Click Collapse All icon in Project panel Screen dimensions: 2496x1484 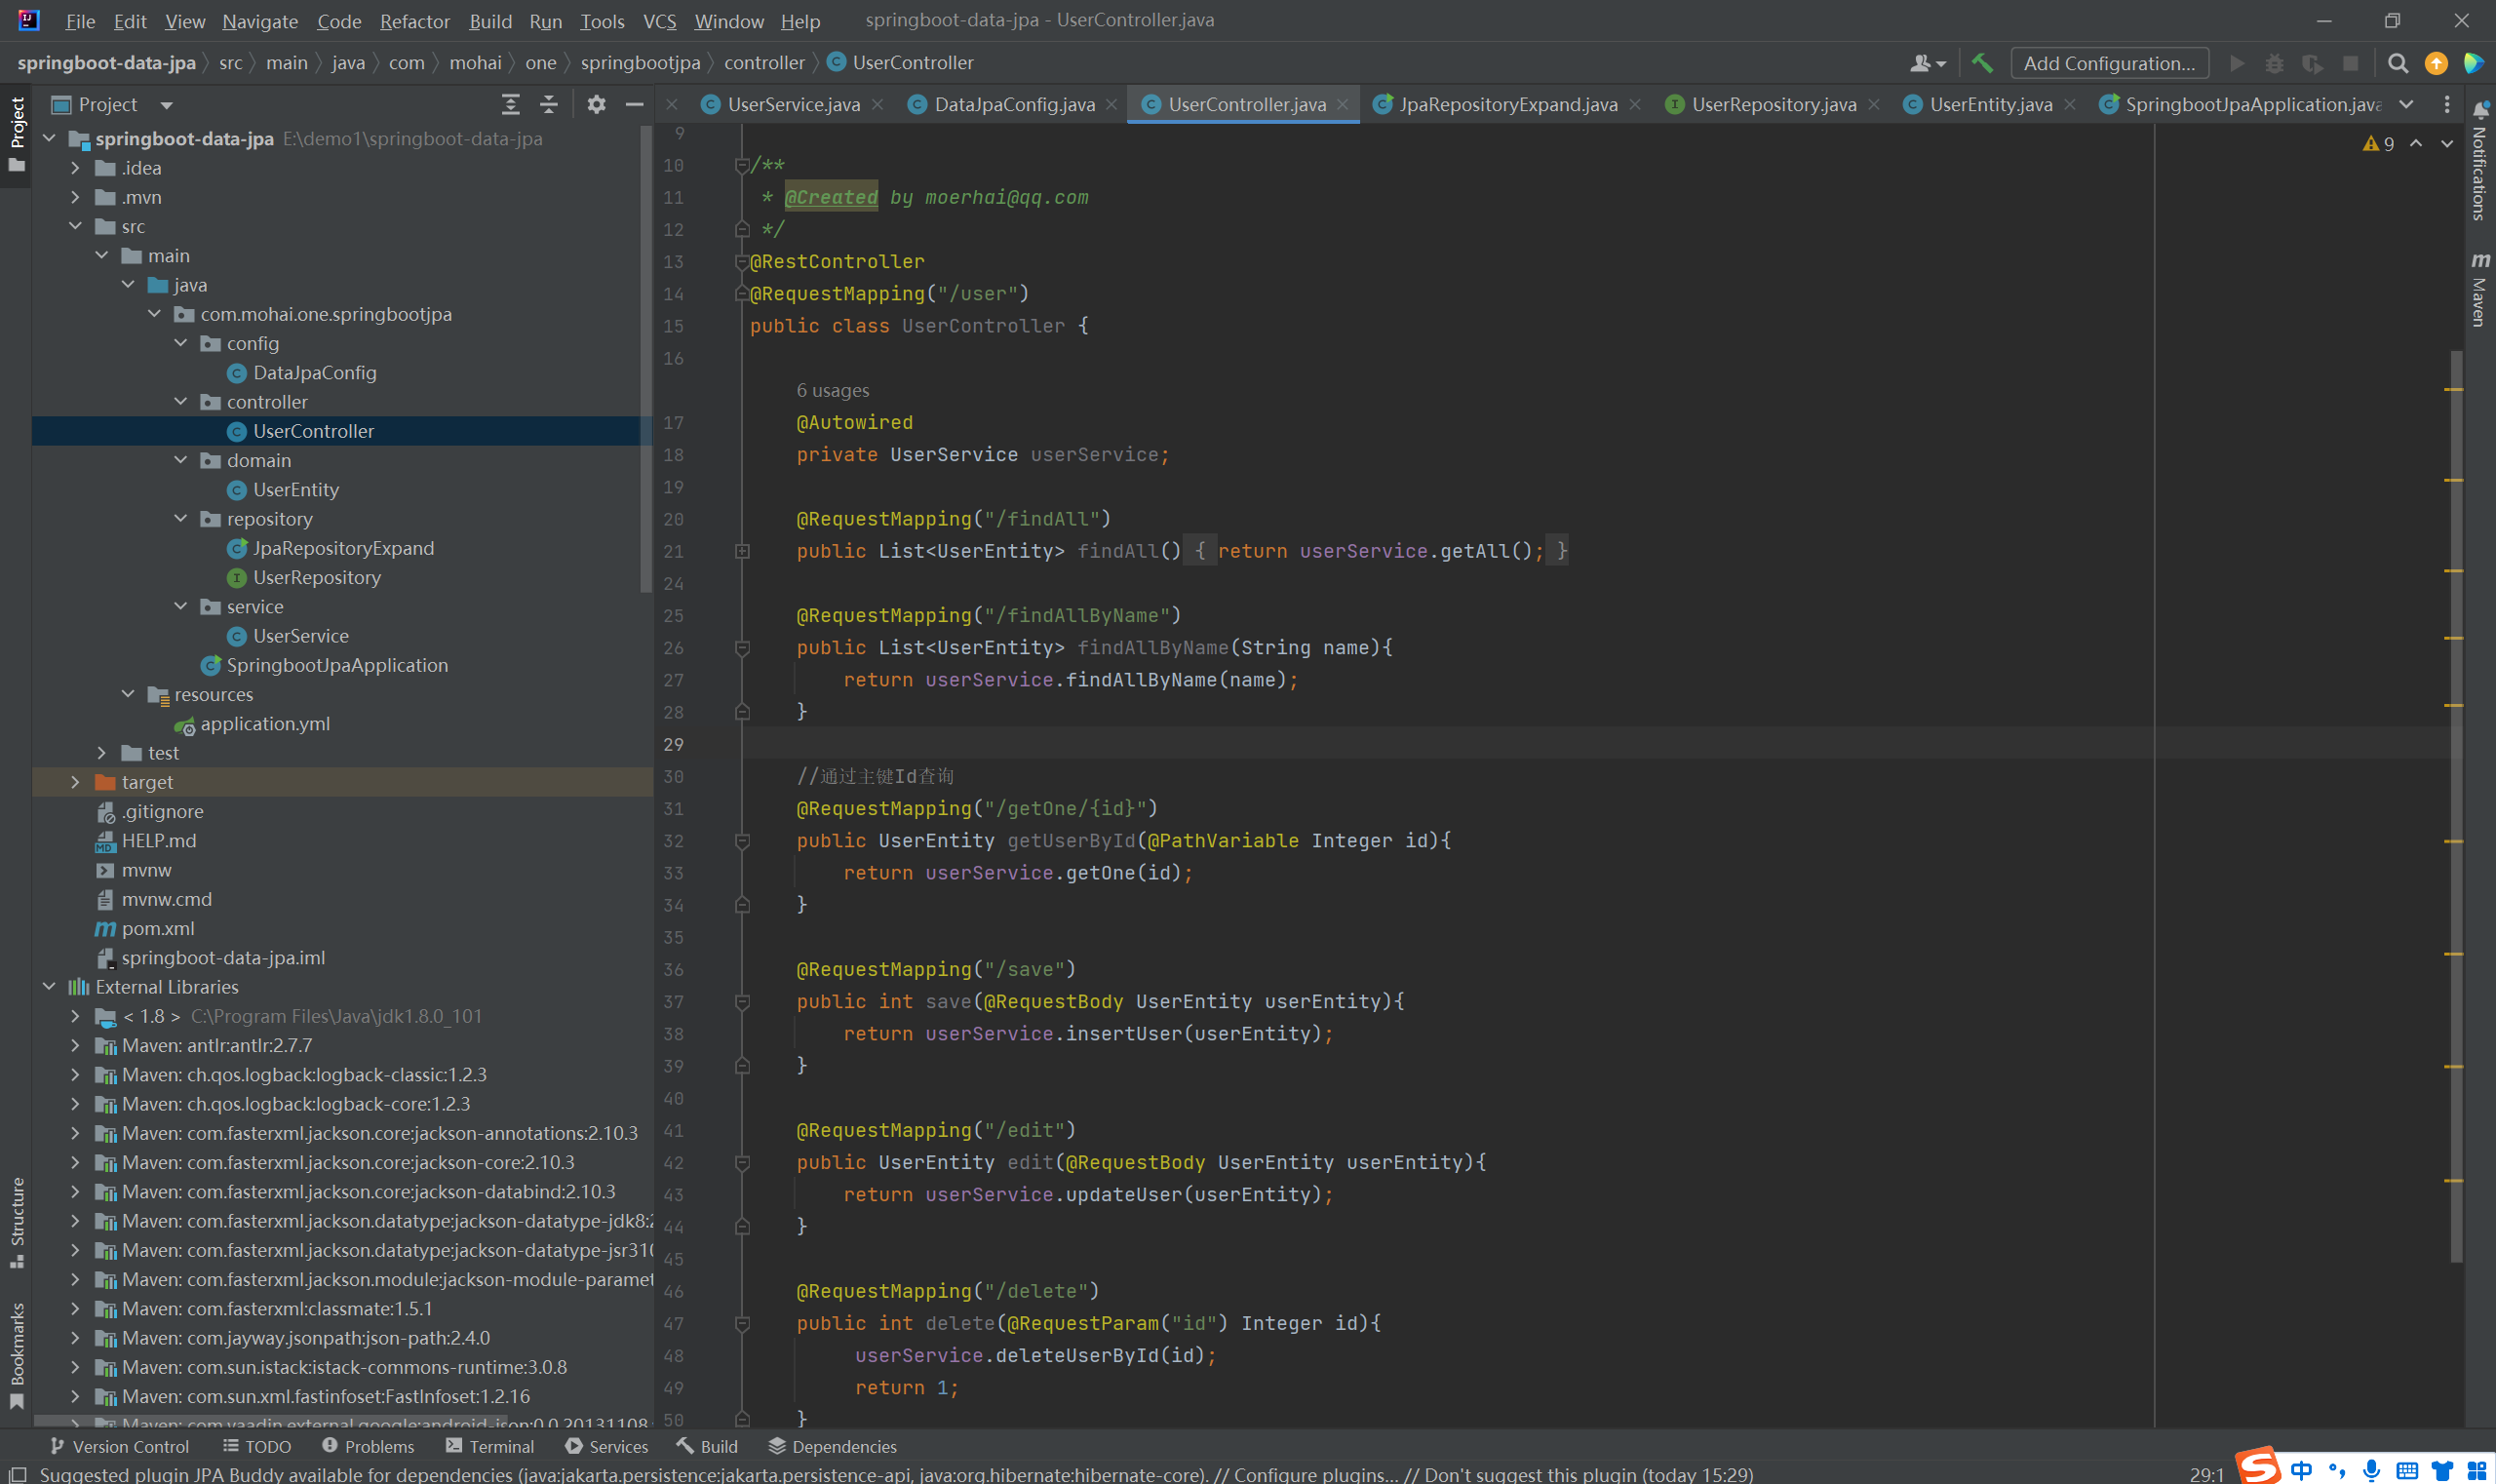point(549,104)
